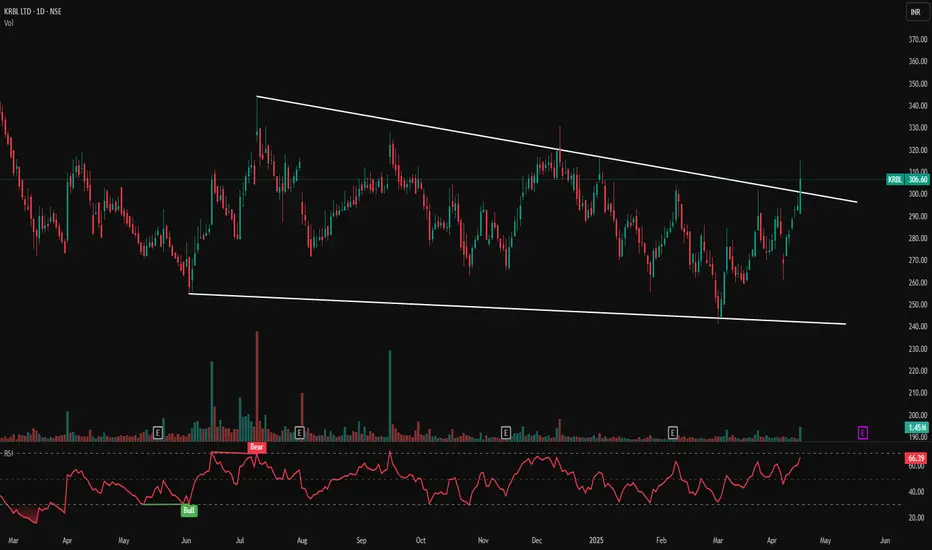The width and height of the screenshot is (932, 550).
Task: Click the 320.00 price axis label
Action: coord(918,150)
